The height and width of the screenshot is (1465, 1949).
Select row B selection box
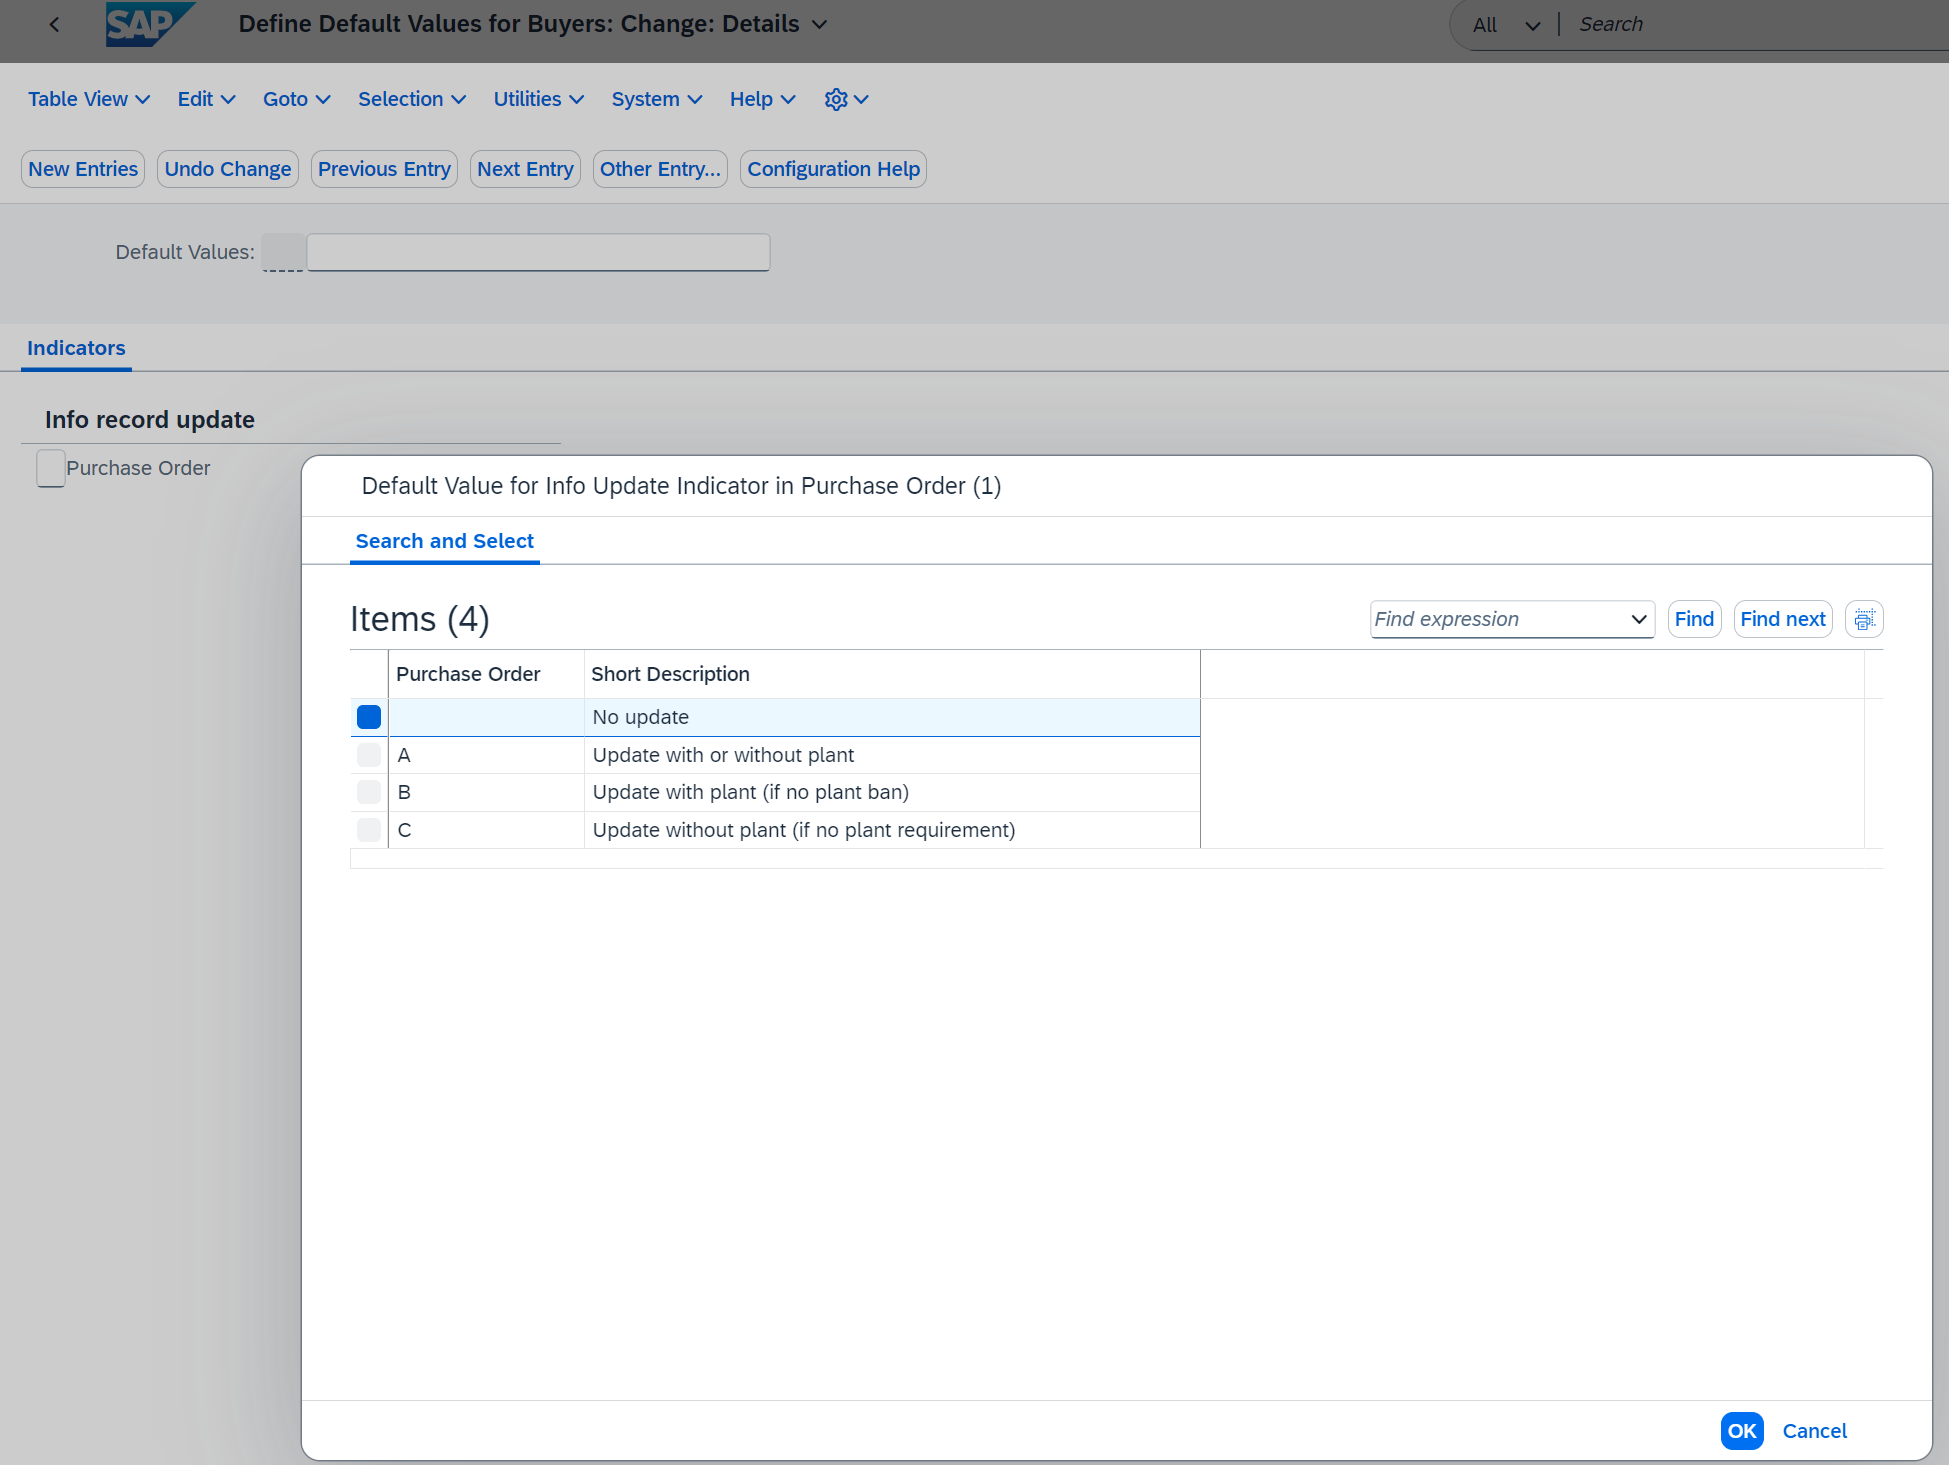click(x=369, y=792)
